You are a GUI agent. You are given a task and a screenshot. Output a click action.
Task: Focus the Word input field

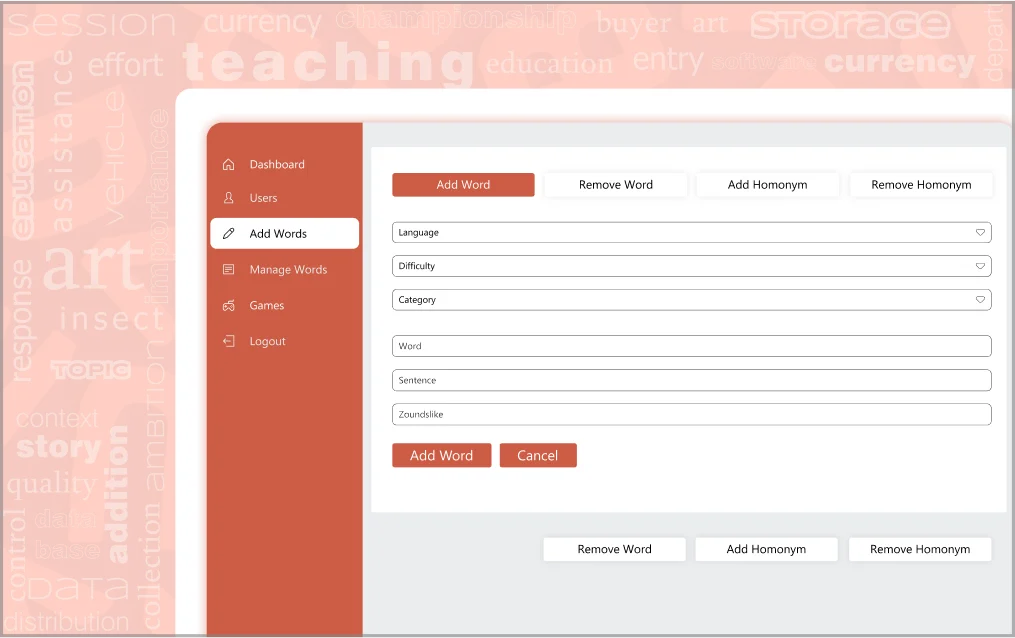click(691, 346)
